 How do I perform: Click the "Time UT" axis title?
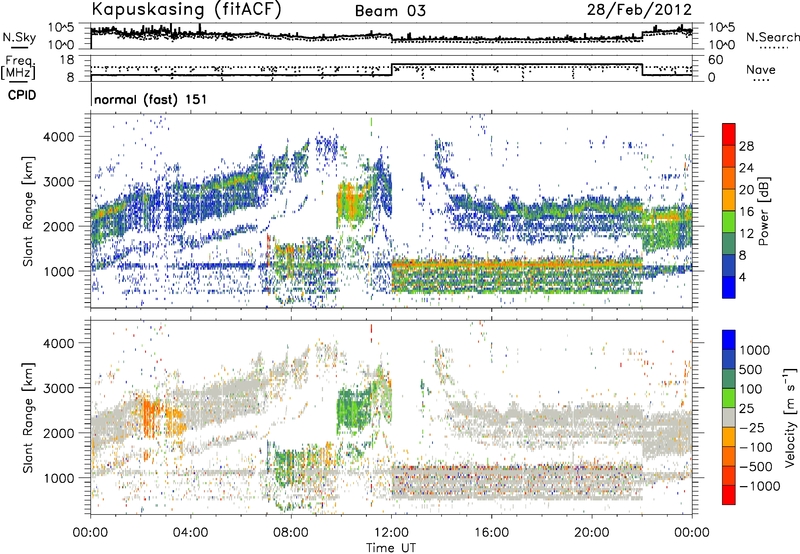391,548
